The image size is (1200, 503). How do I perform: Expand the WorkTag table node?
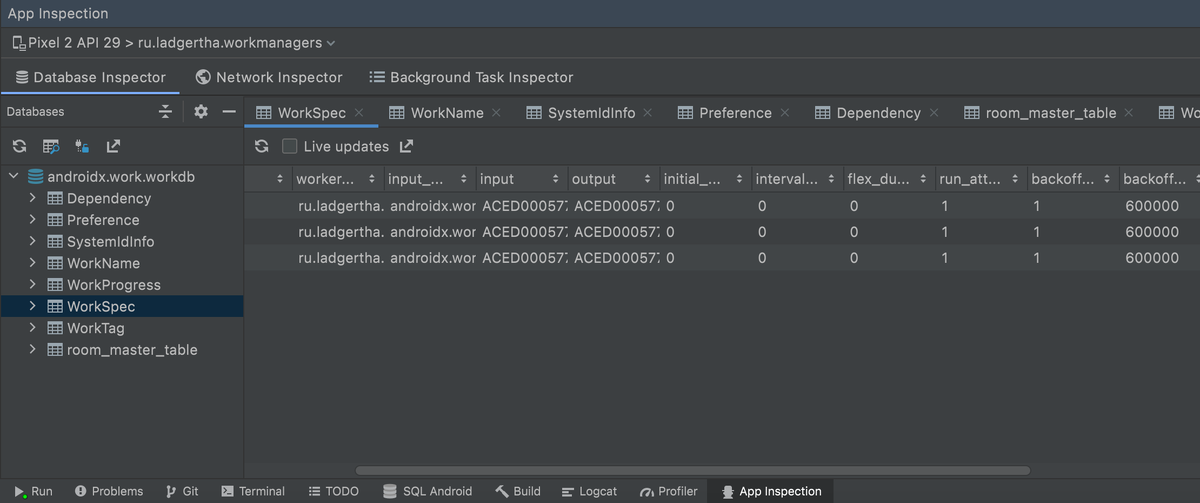(x=33, y=328)
